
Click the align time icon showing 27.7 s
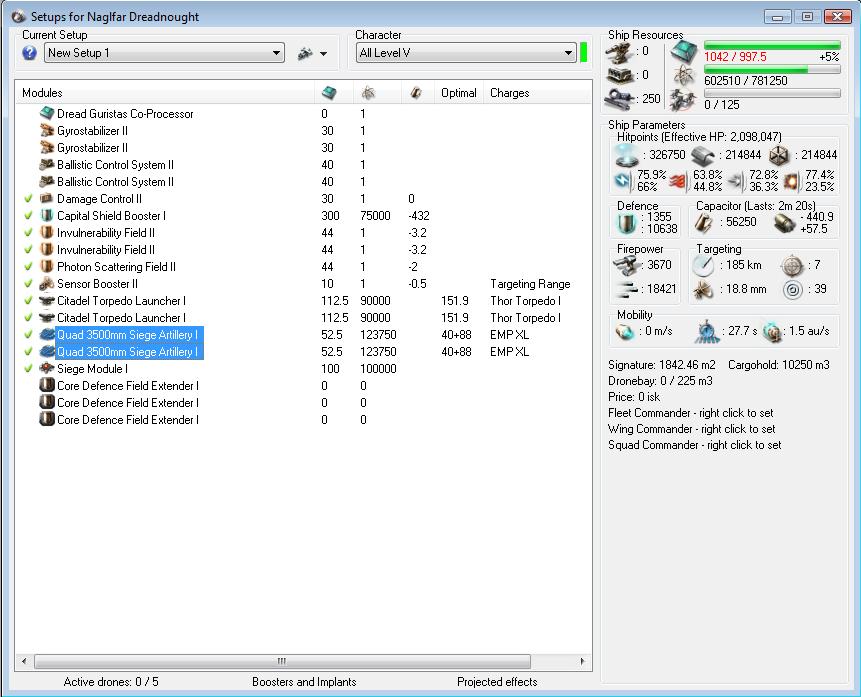pos(707,331)
